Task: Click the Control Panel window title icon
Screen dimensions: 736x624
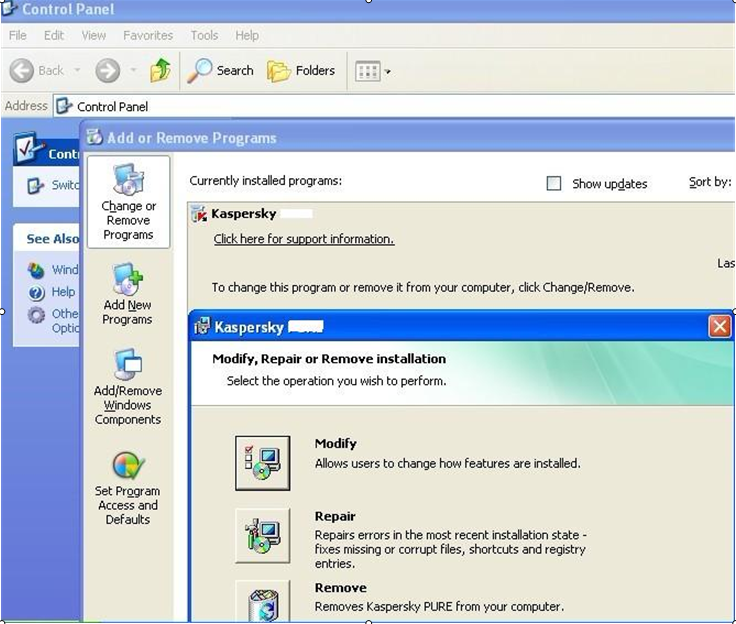Action: click(x=8, y=8)
